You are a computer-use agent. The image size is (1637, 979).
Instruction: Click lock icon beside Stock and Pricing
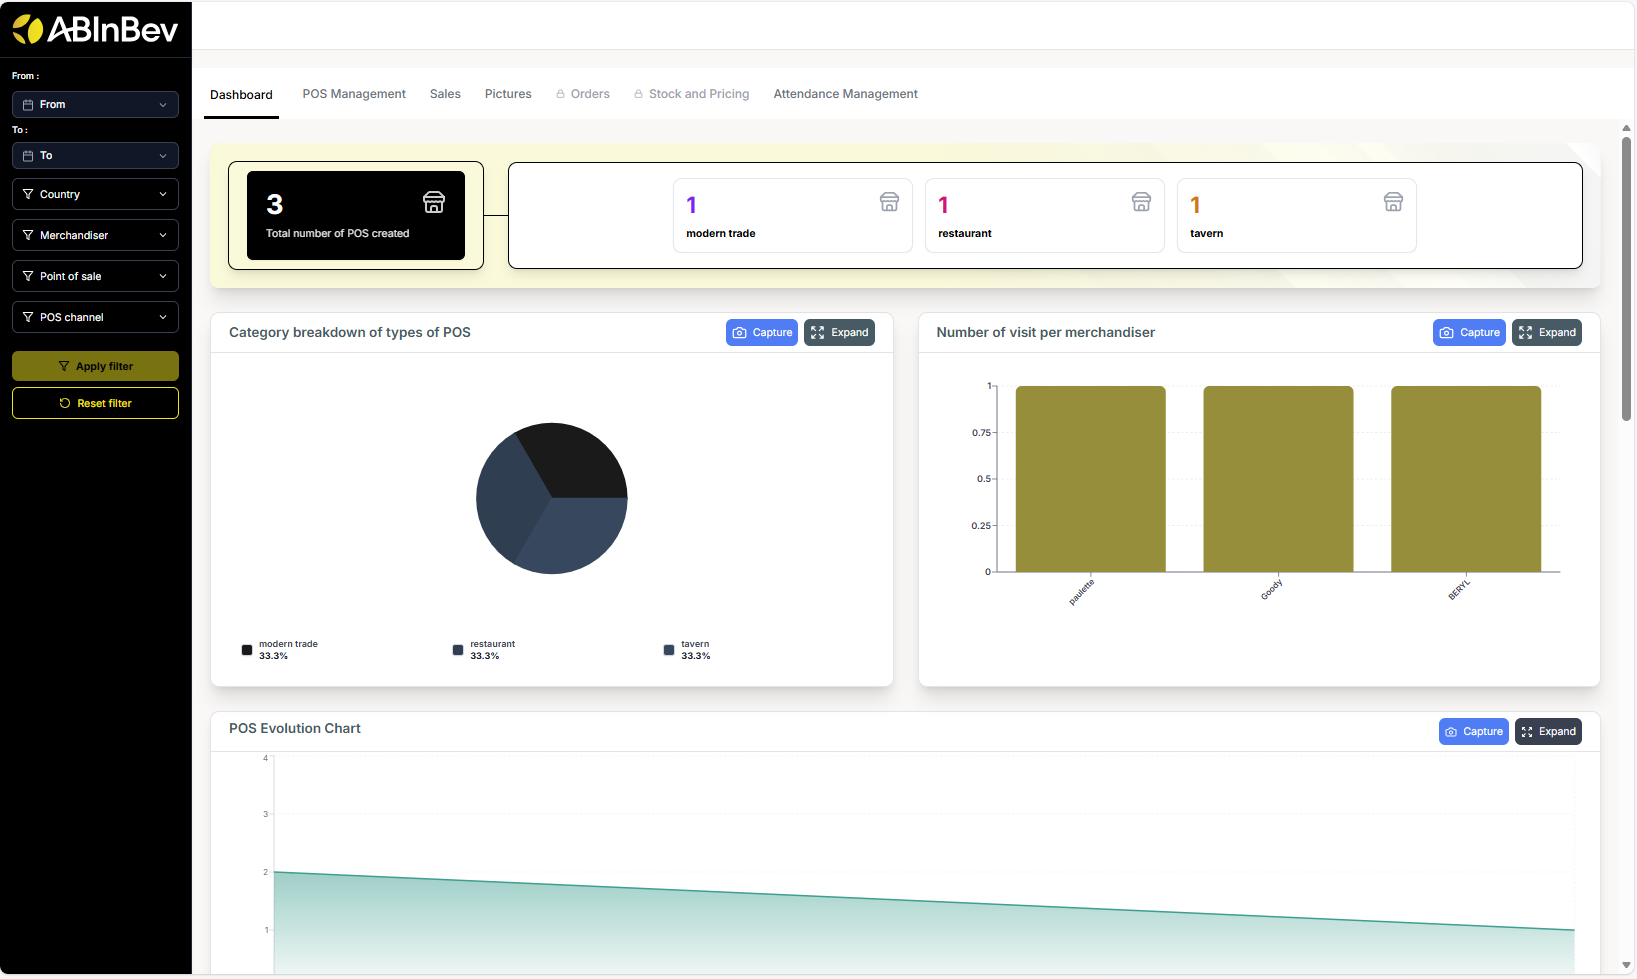[638, 94]
